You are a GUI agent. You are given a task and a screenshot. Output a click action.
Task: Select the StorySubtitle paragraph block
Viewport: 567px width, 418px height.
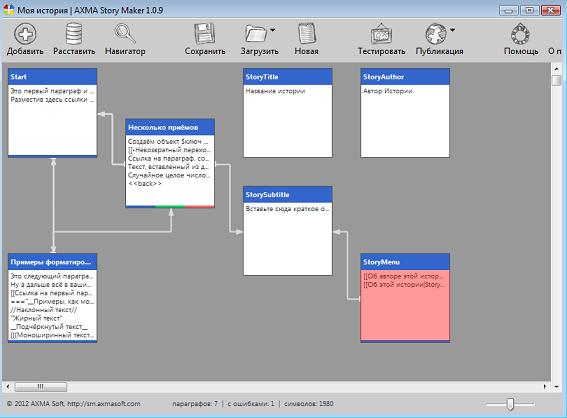288,231
